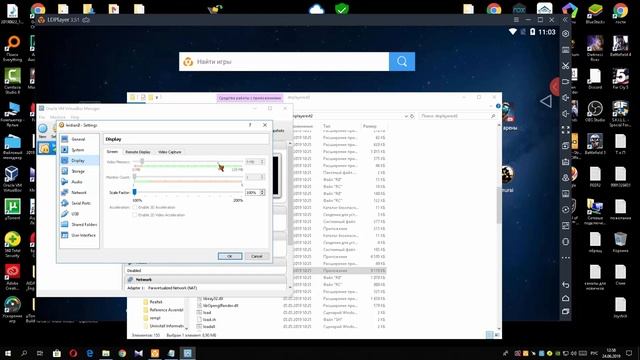Confirm settings with the OK button
This screenshot has width=640, height=360.
(x=230, y=256)
